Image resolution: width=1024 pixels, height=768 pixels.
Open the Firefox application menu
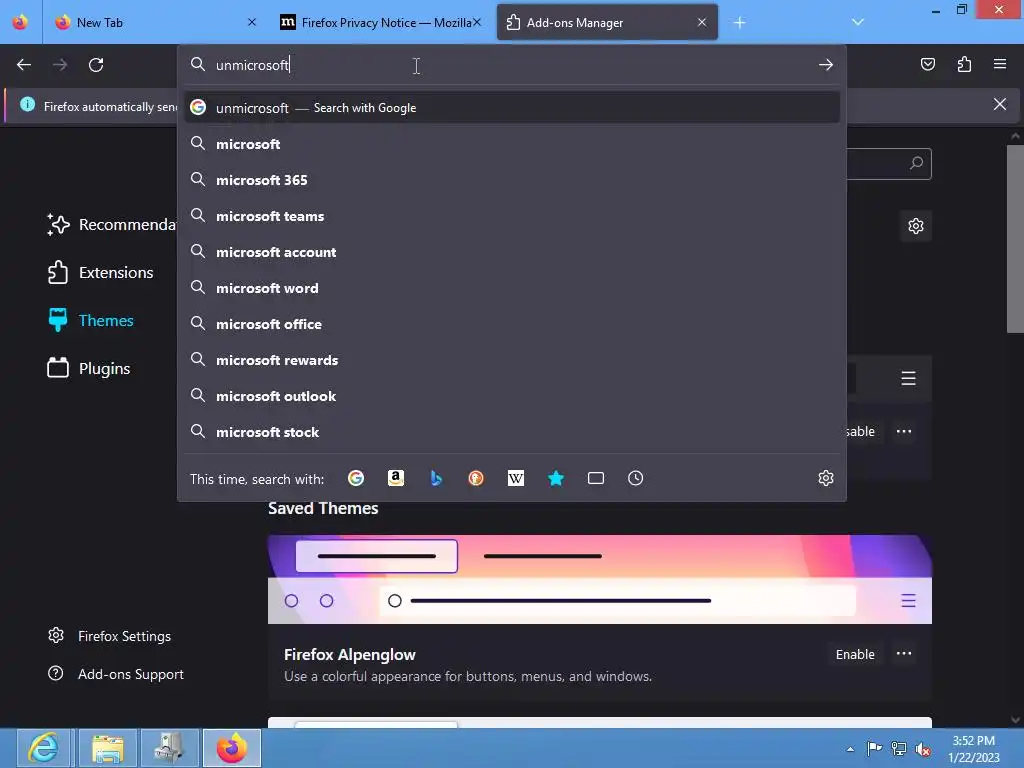click(x=1000, y=64)
